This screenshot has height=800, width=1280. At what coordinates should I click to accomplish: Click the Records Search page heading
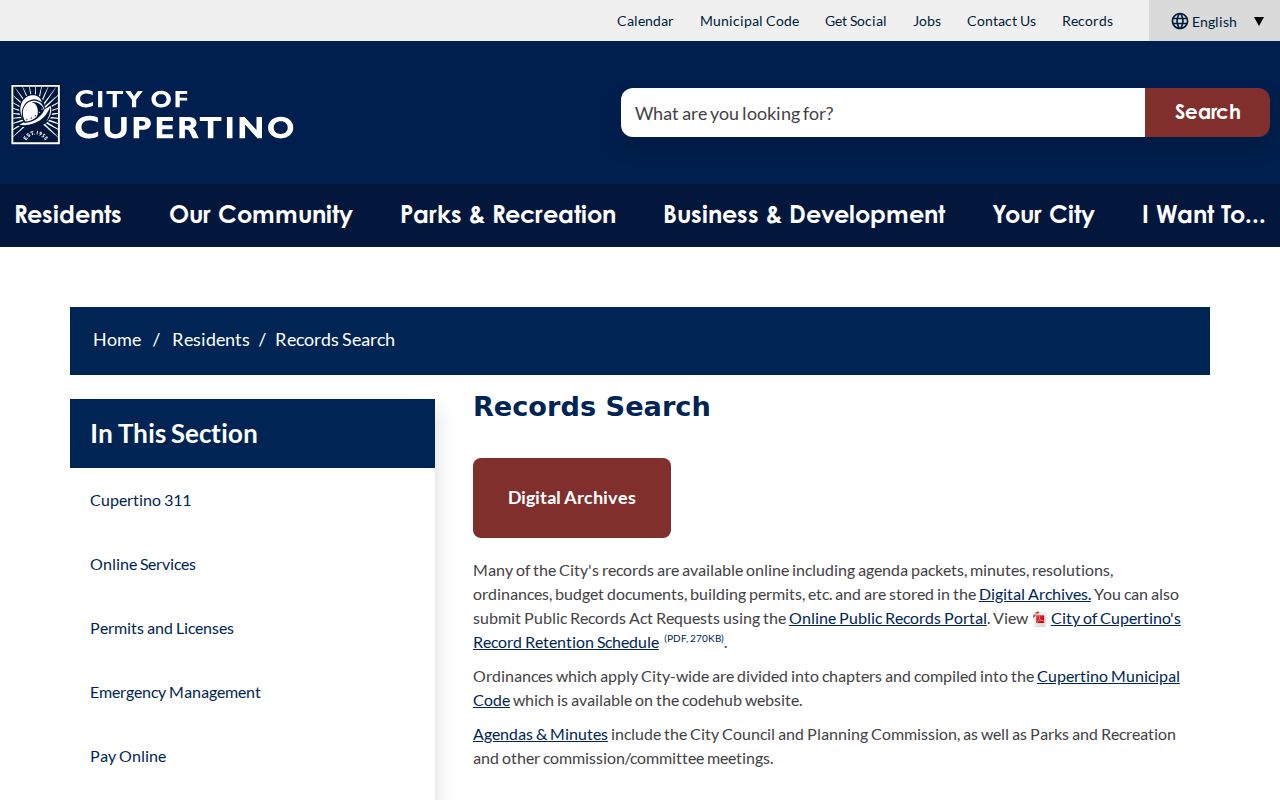pyautogui.click(x=592, y=406)
